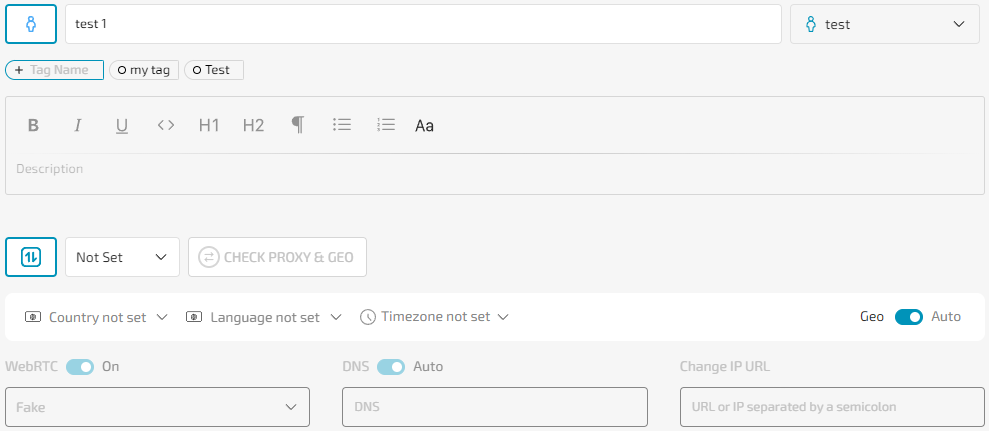Image resolution: width=989 pixels, height=431 pixels.
Task: Toggle the DNS Auto switch
Action: (x=391, y=367)
